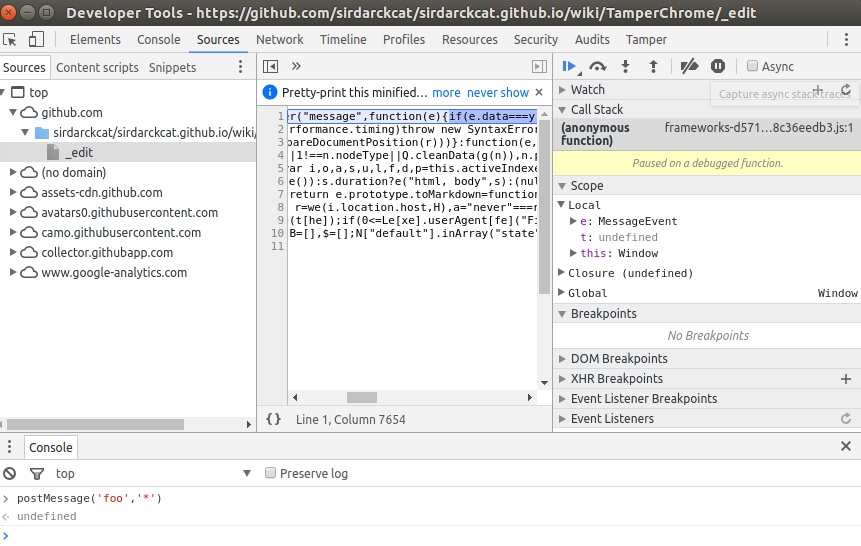Toggle the device mode icon
The height and width of the screenshot is (546, 861).
point(36,40)
